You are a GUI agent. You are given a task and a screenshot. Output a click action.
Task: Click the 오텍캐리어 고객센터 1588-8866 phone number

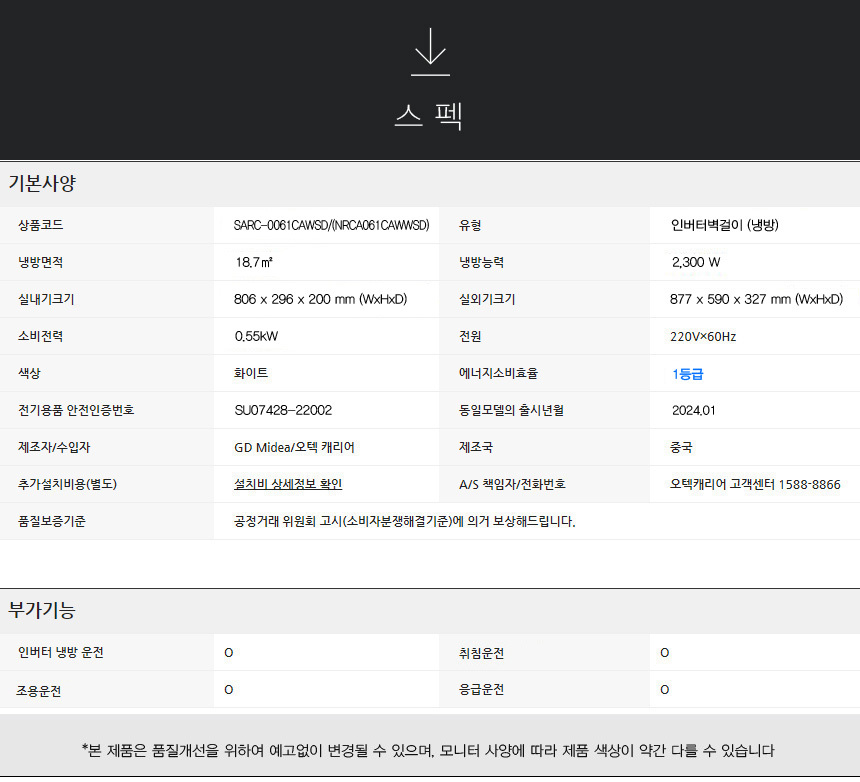point(755,485)
